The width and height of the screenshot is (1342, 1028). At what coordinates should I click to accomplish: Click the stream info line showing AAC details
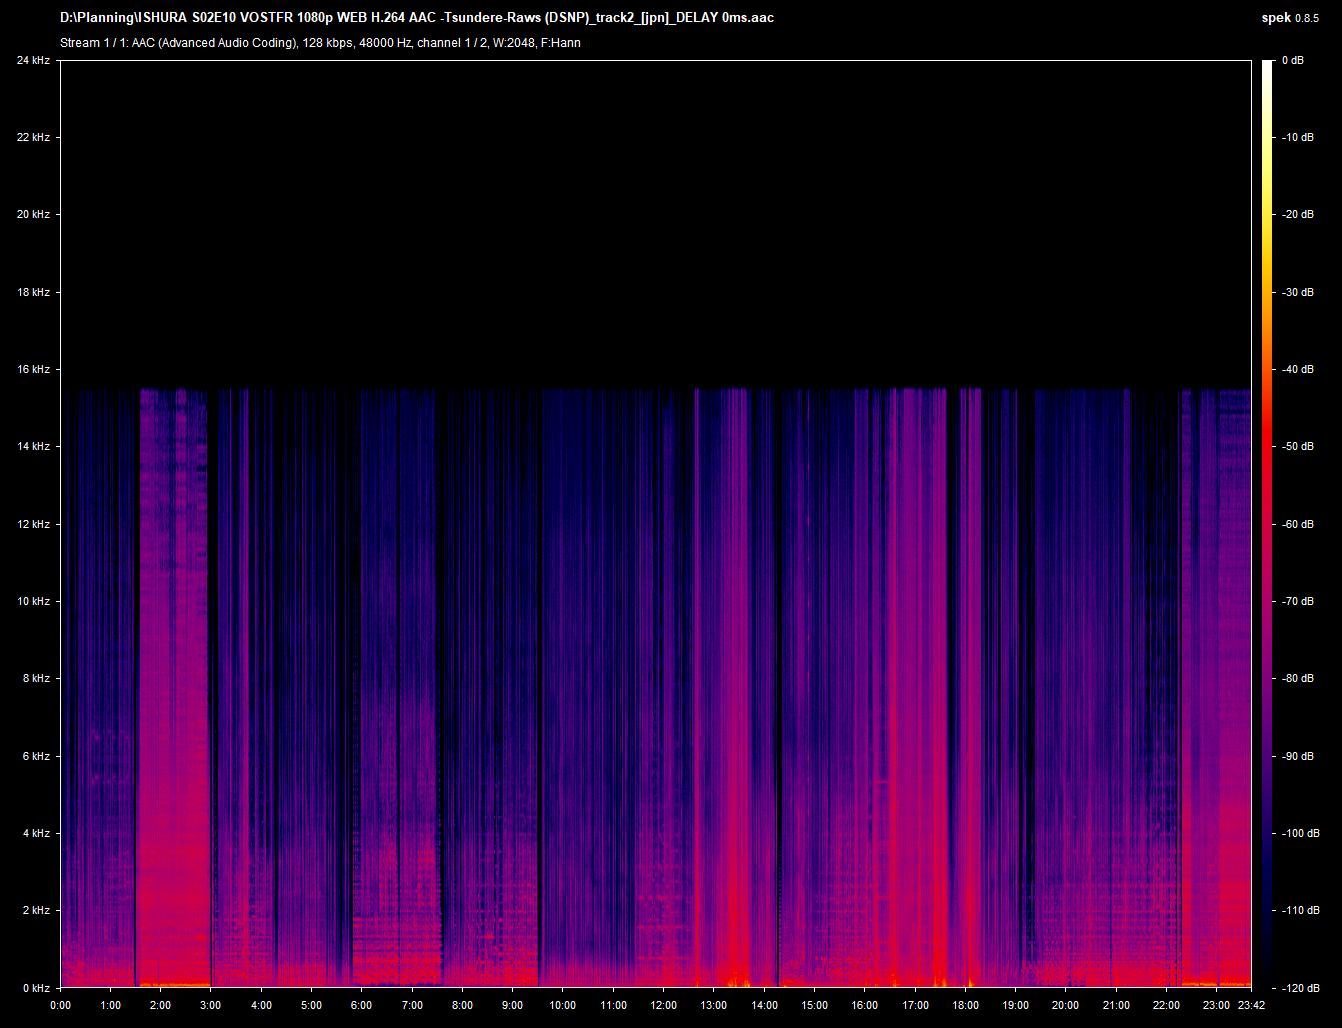[x=320, y=43]
